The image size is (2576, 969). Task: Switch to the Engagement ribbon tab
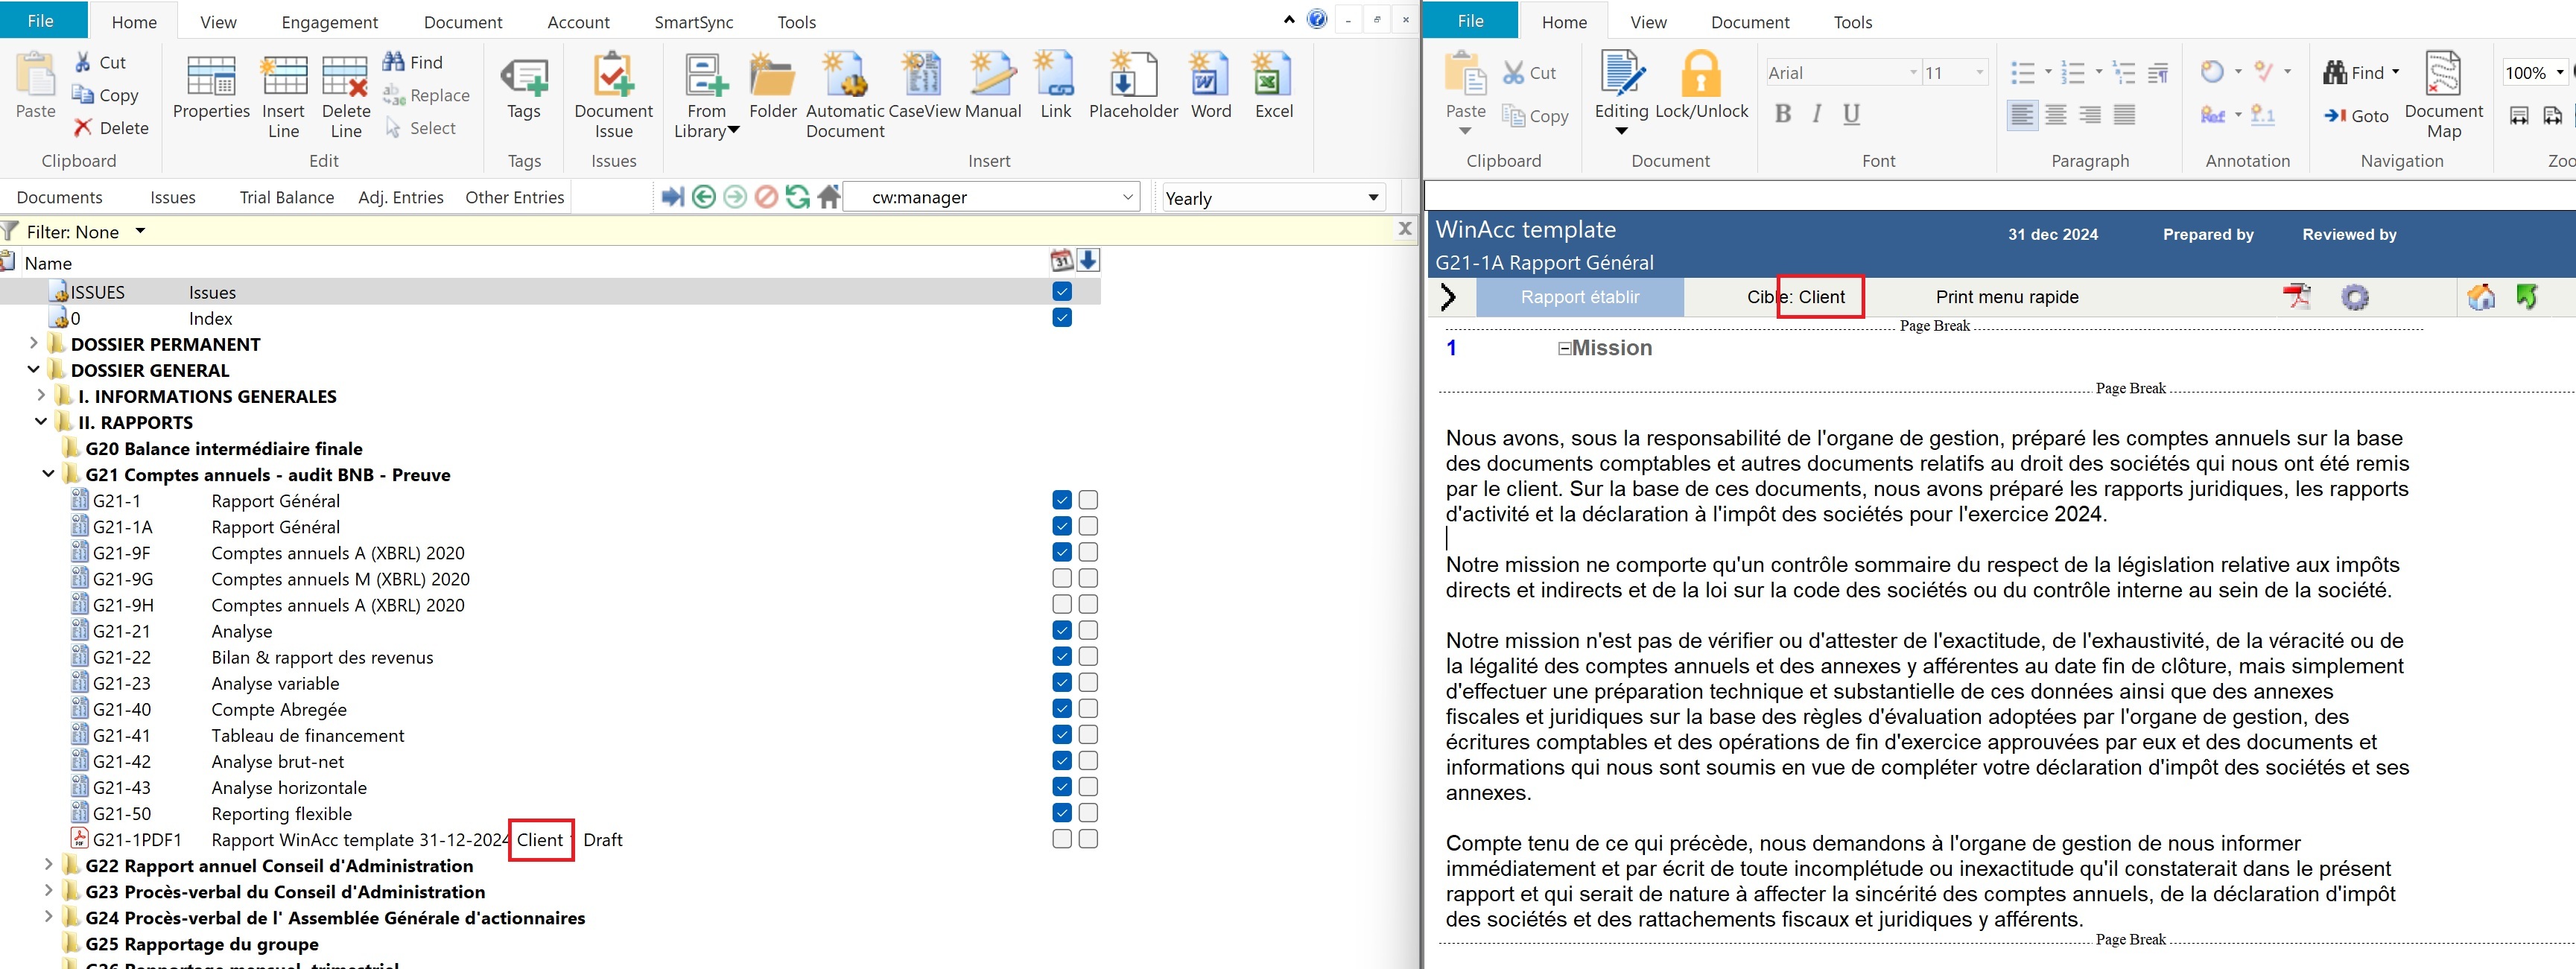pos(329,22)
